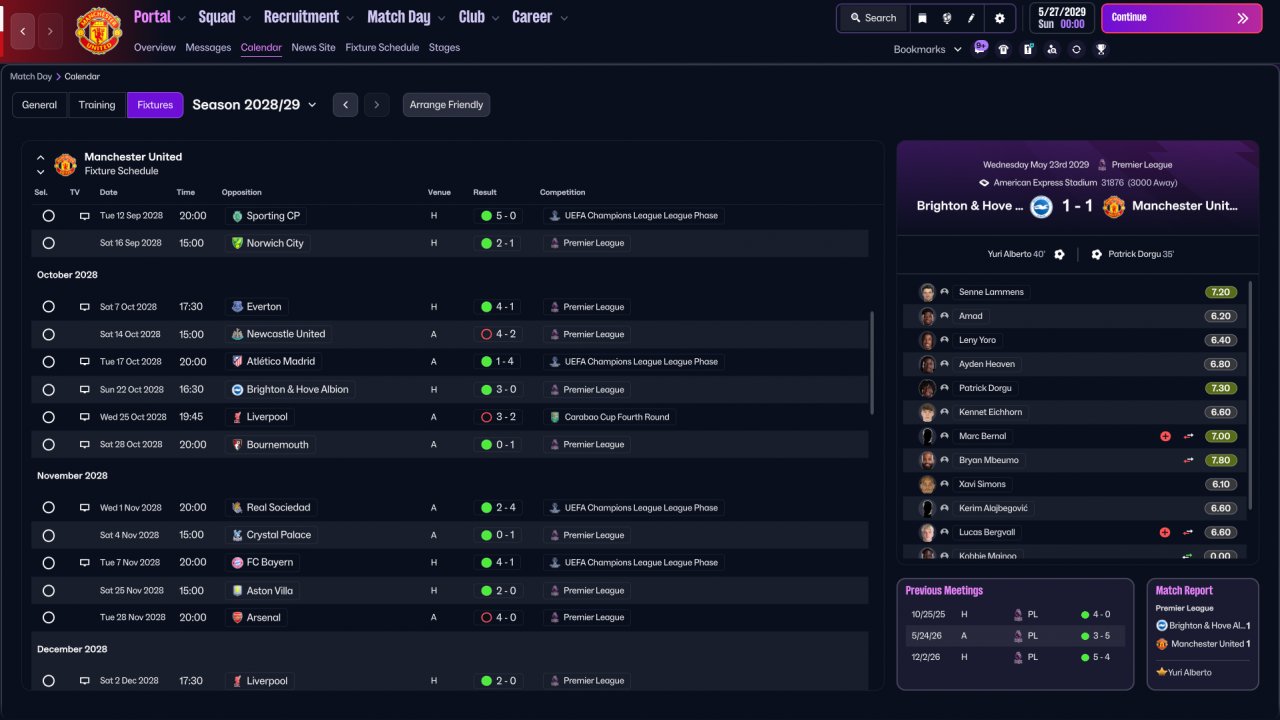Click Lucas Bergvall's red injury icon
The height and width of the screenshot is (720, 1280).
click(1165, 533)
